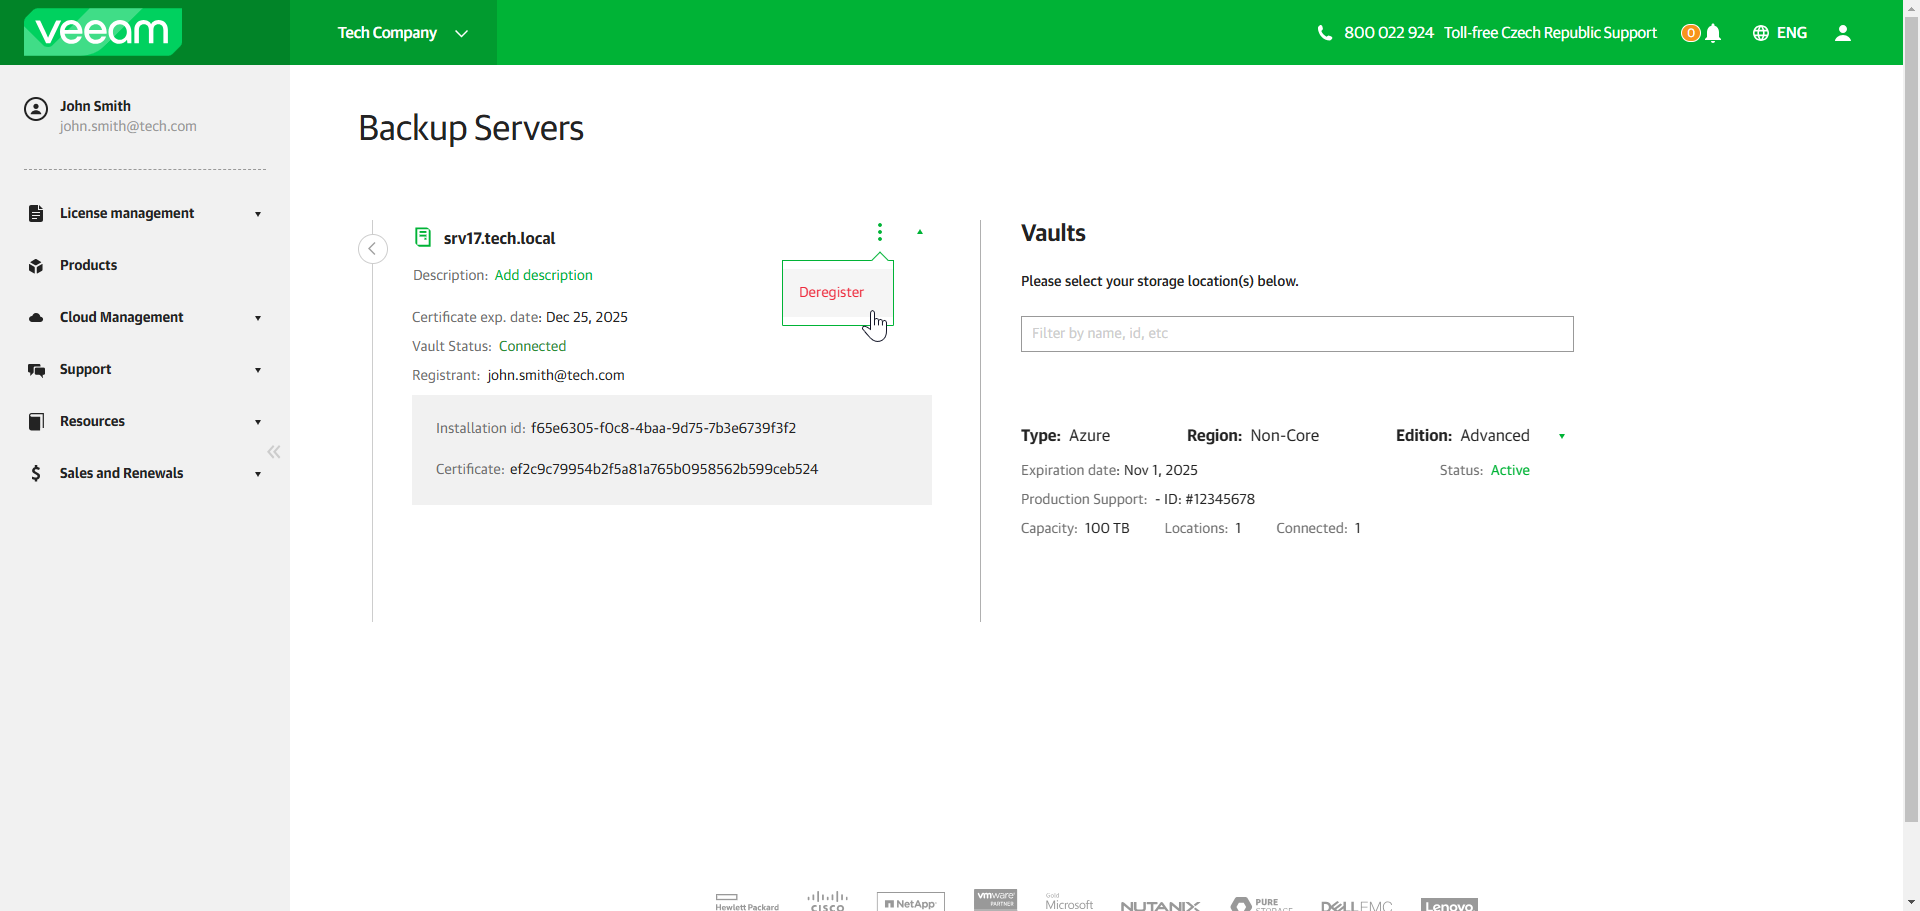Click the Region Non-Core value

tap(1284, 436)
